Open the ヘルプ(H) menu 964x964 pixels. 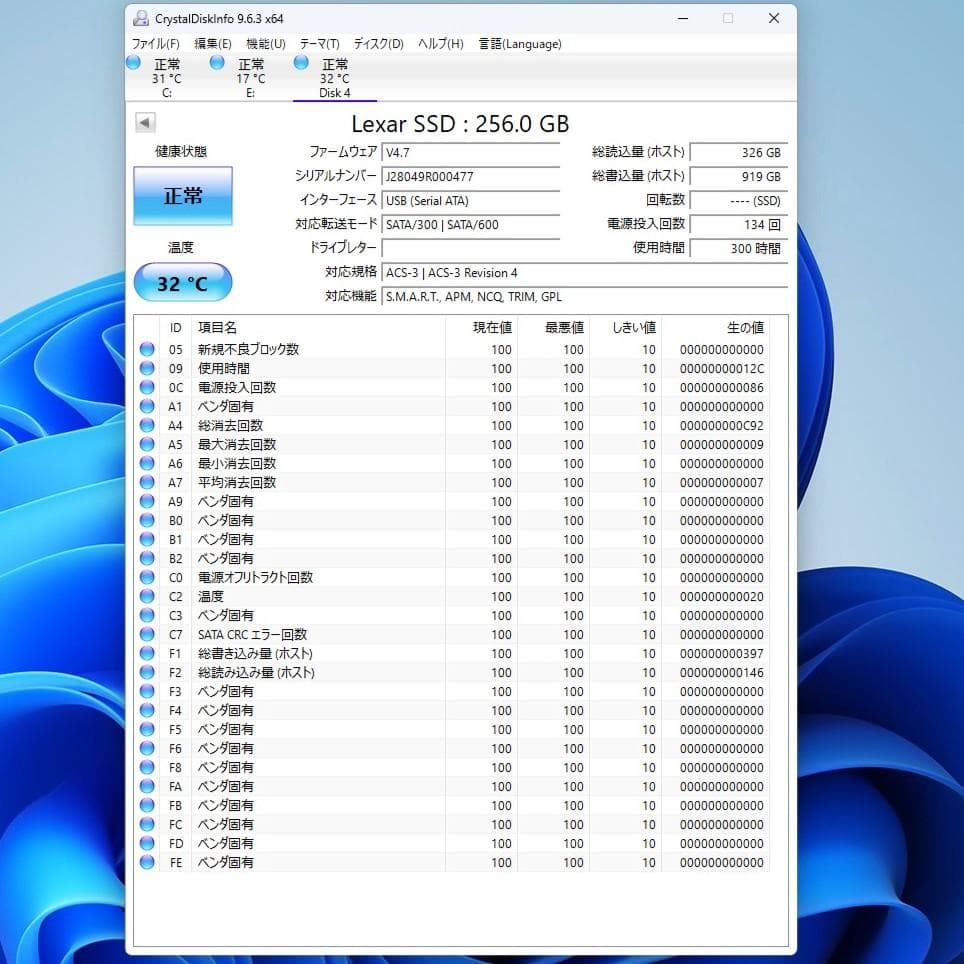(441, 44)
